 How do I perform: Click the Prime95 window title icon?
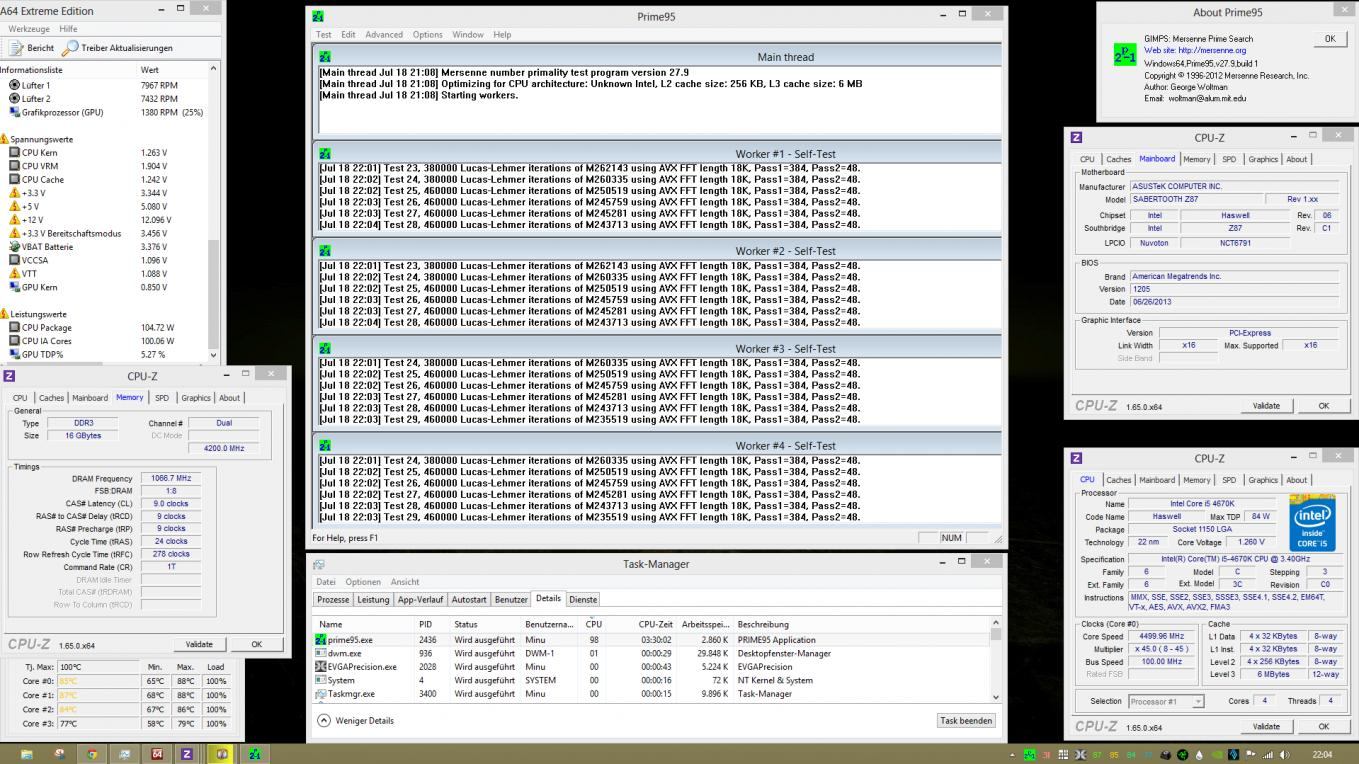(x=318, y=16)
